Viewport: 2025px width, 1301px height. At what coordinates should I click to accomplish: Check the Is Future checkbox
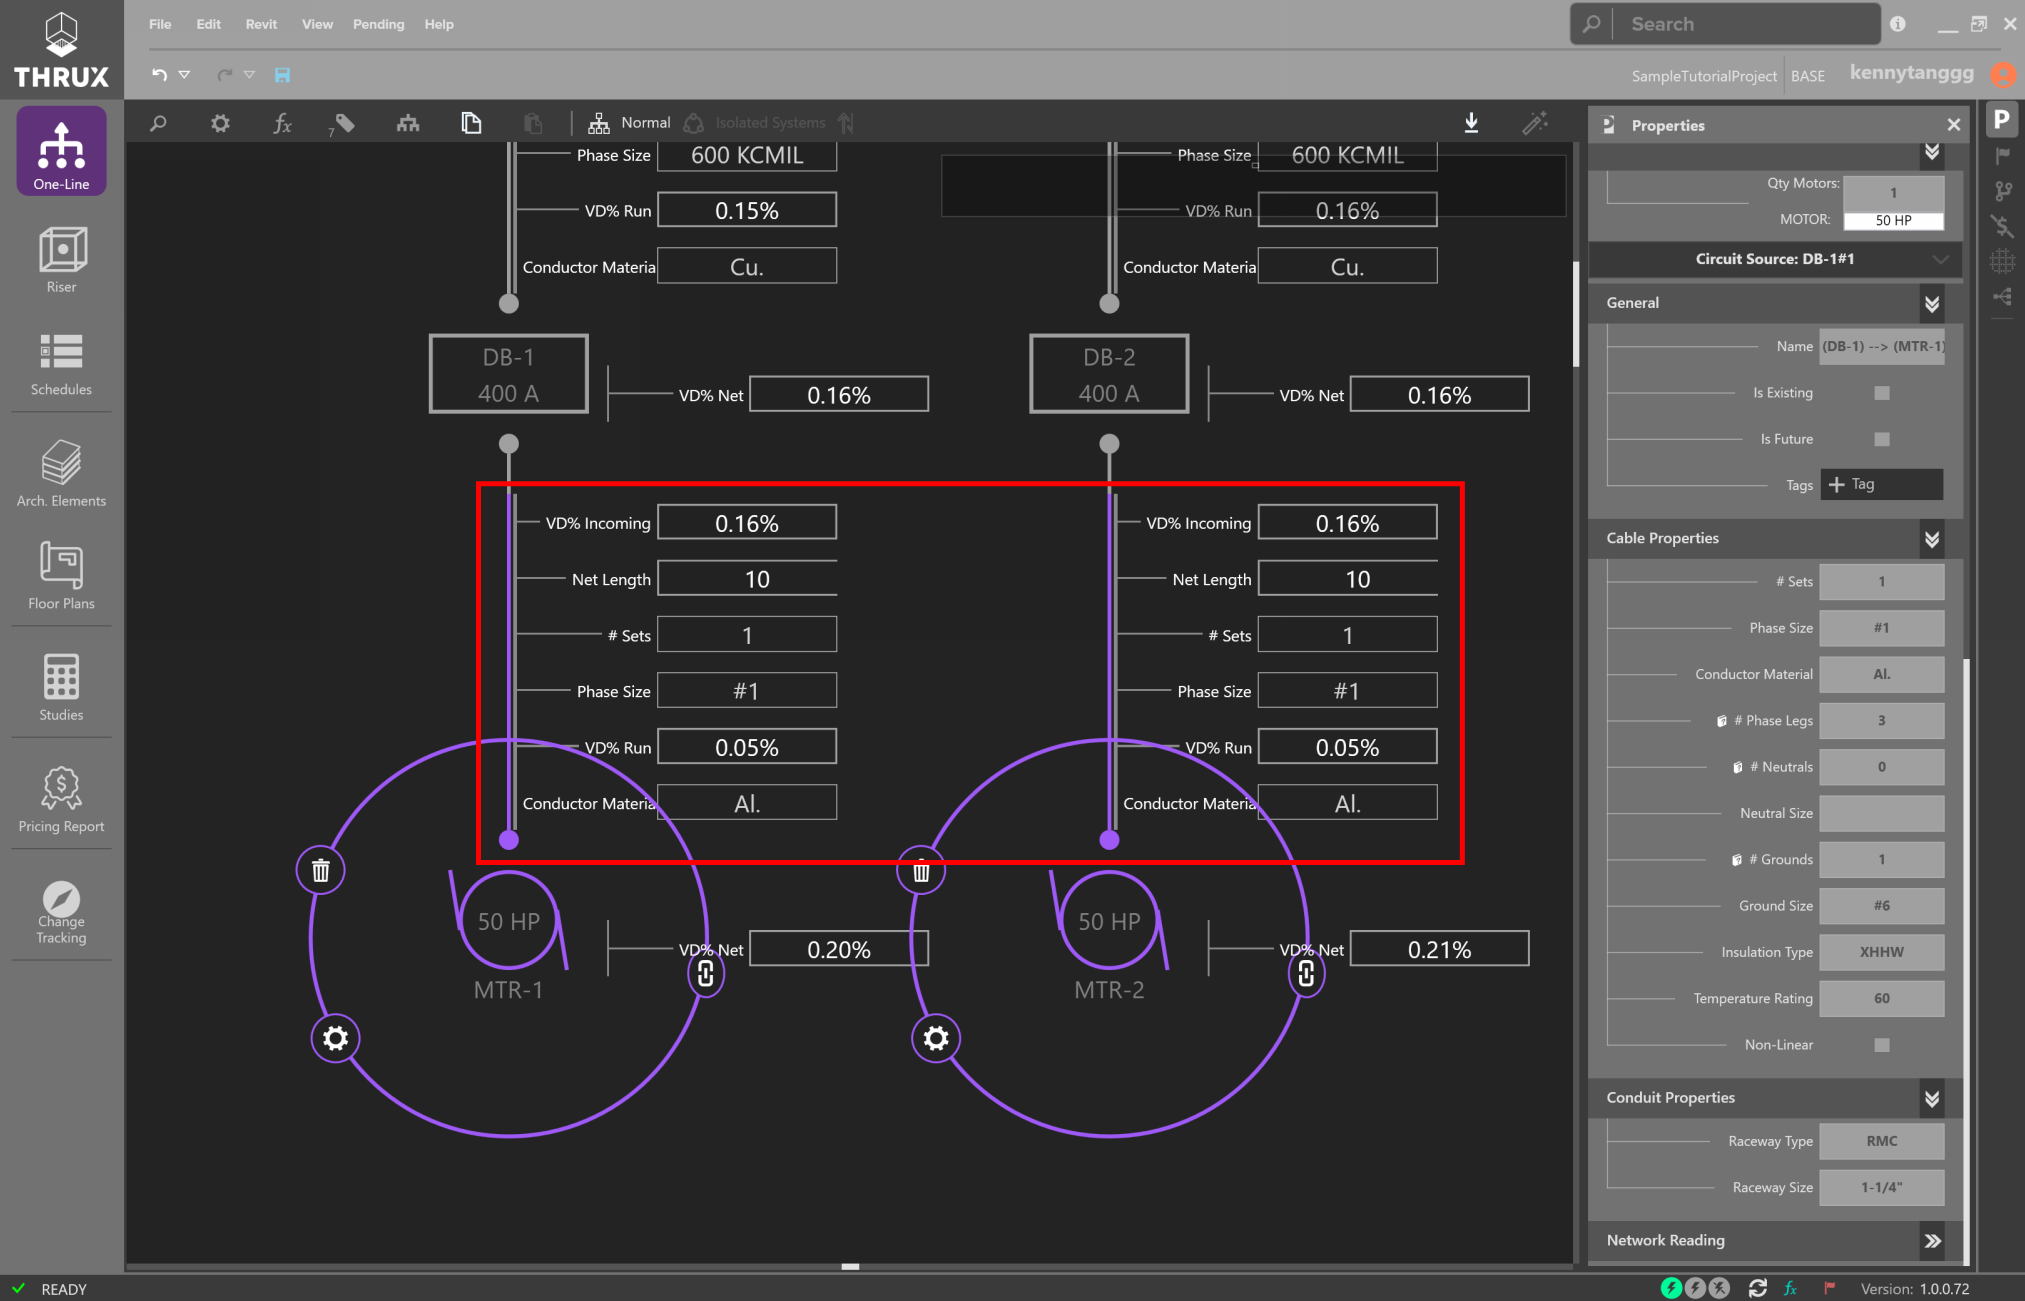(1882, 439)
